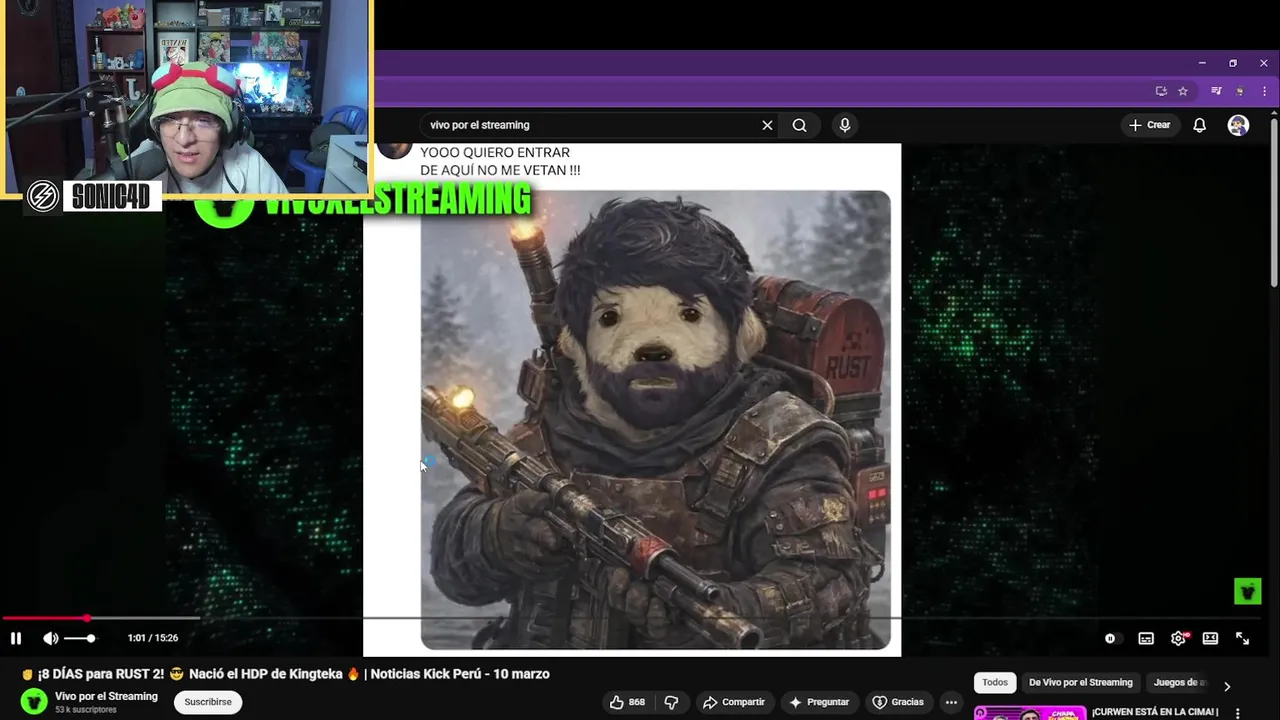Open the CURWEN ESTÁ EN LA CIMA title

point(1155,712)
